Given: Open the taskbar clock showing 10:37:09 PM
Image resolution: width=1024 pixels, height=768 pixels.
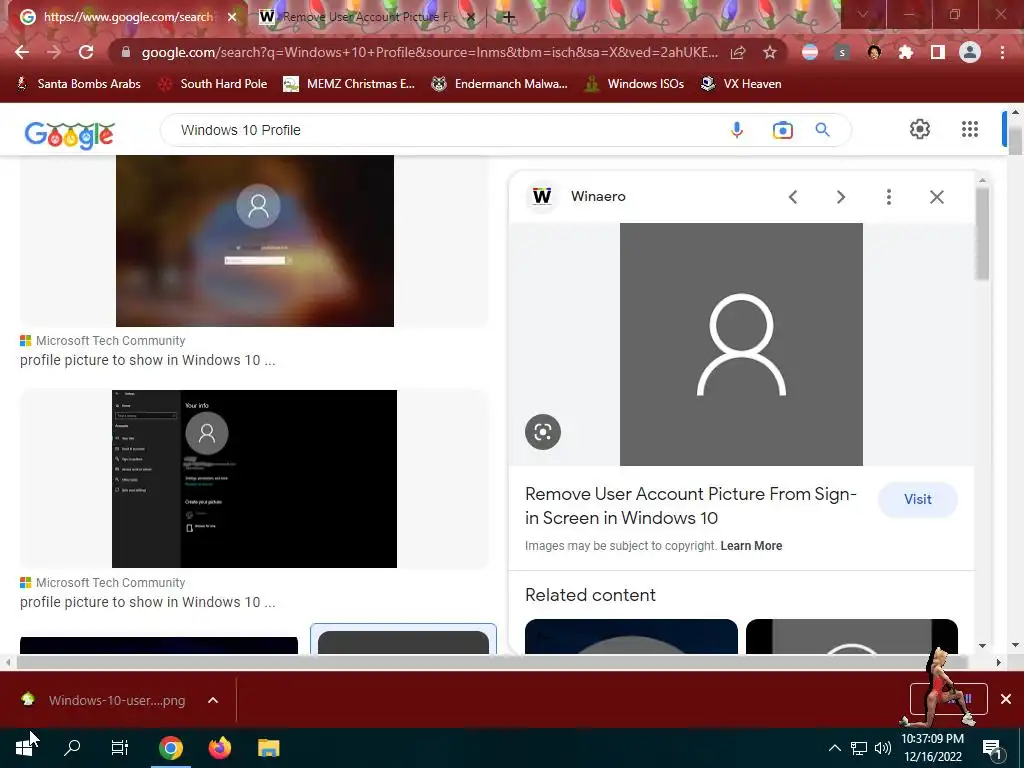Looking at the screenshot, I should (933, 748).
